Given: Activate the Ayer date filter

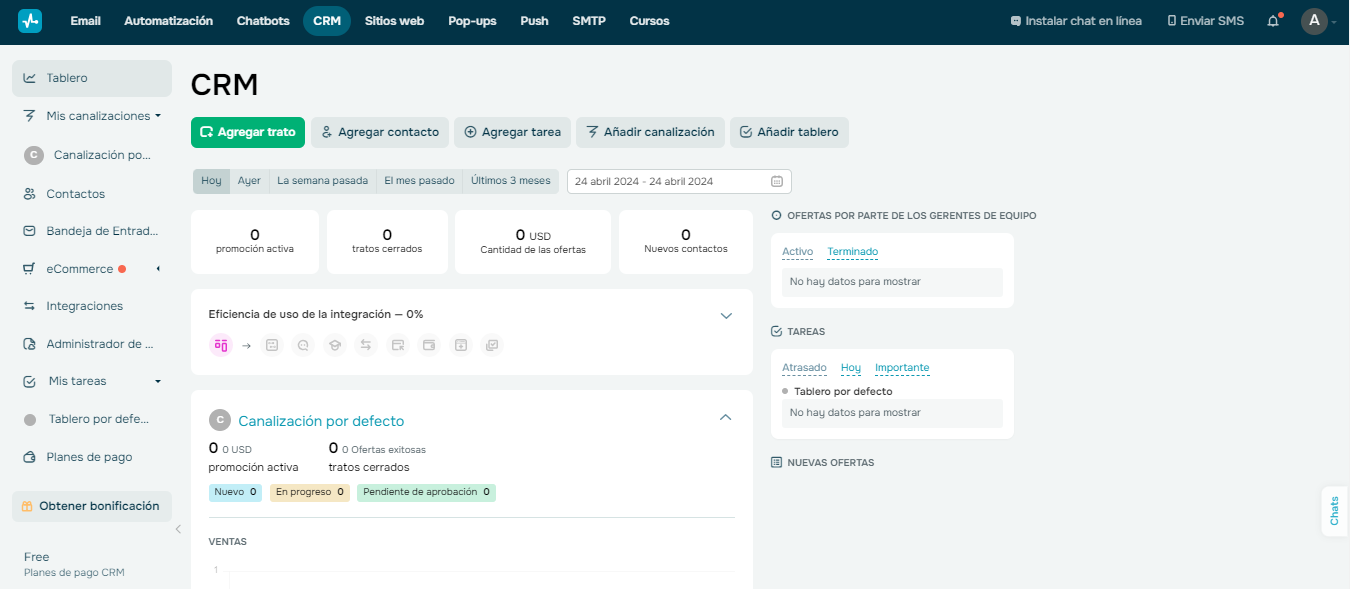Looking at the screenshot, I should tap(249, 180).
